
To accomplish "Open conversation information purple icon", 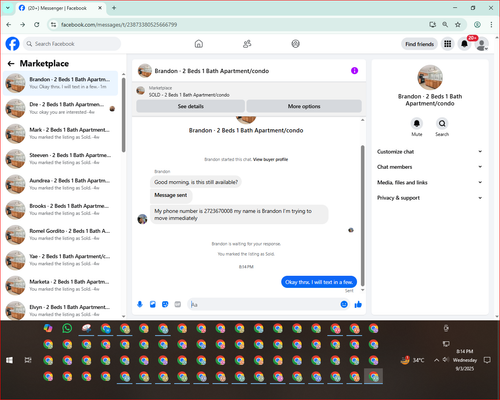I will pos(354,71).
